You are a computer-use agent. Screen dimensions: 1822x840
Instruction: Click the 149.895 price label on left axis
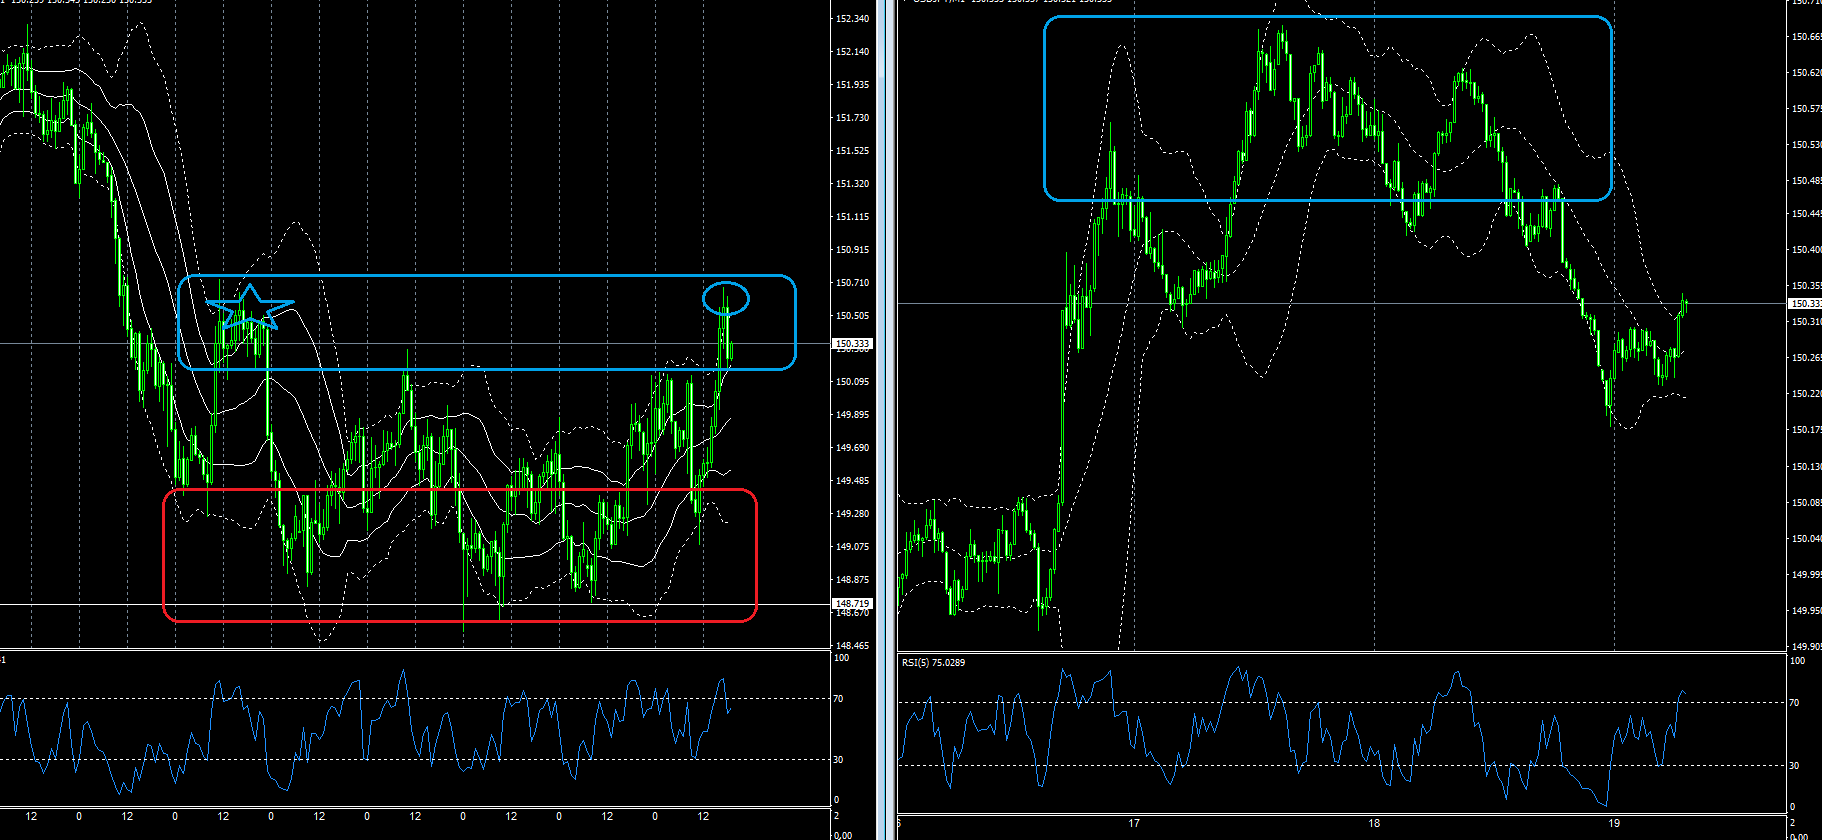coord(852,415)
